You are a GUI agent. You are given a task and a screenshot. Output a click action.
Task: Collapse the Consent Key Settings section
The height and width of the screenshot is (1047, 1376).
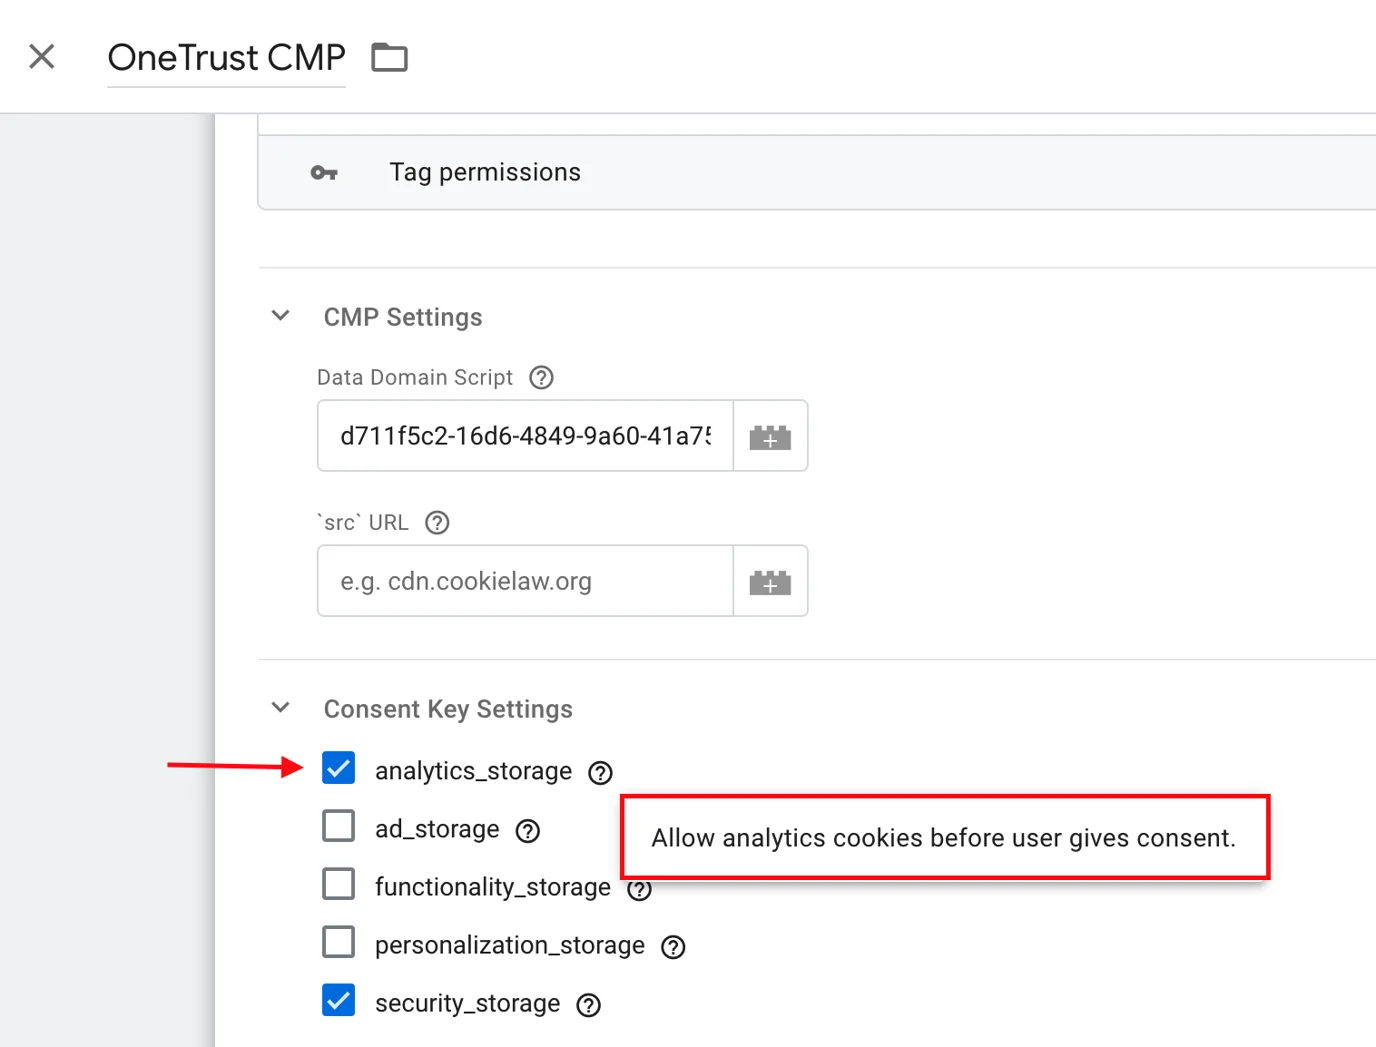280,707
